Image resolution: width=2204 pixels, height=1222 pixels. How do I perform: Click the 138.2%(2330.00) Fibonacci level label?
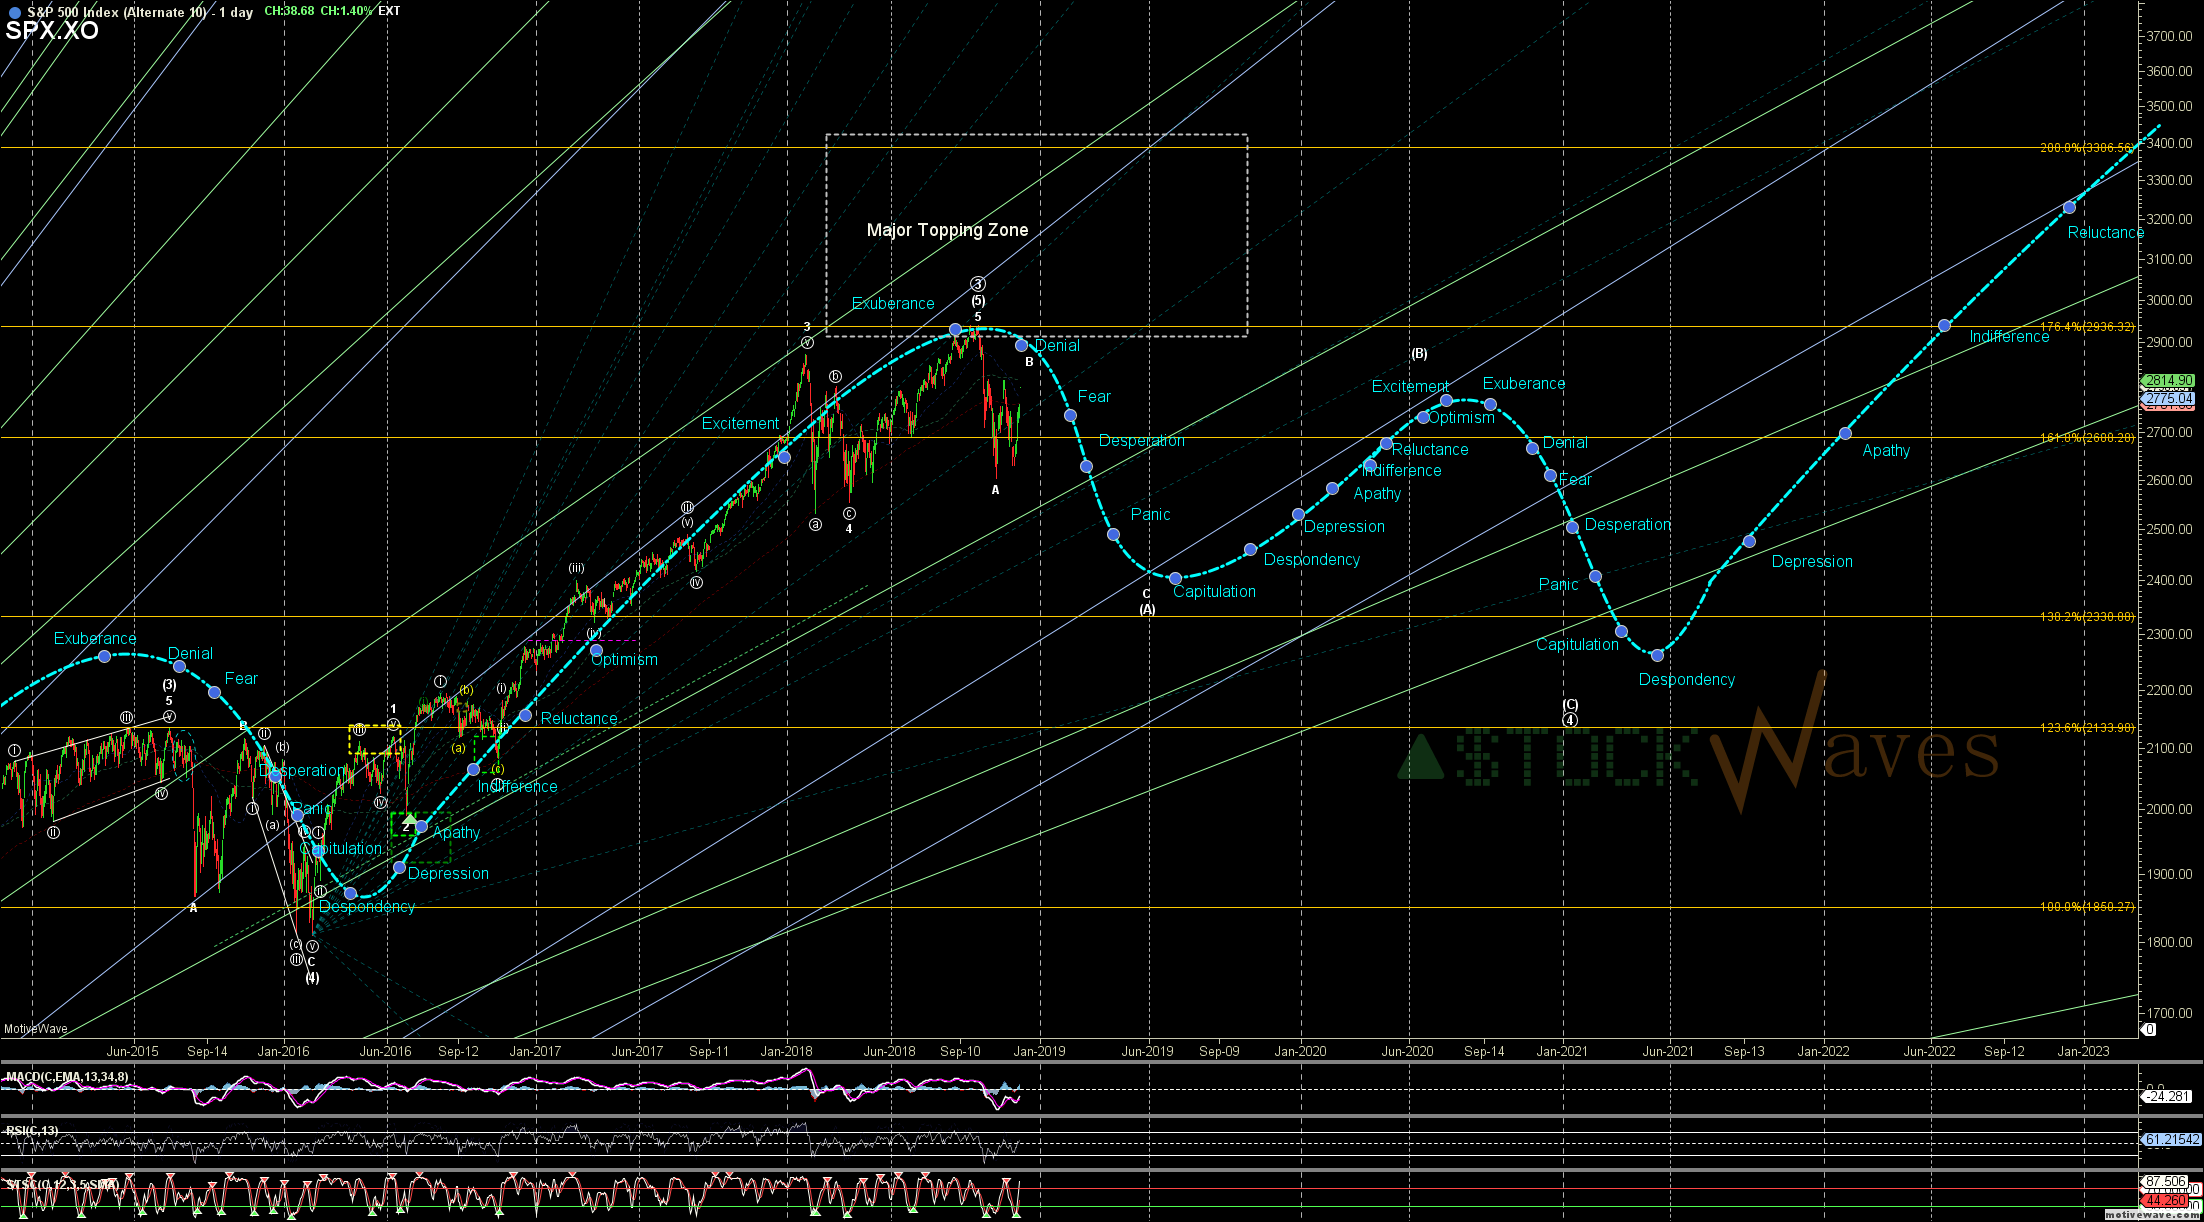[2087, 617]
